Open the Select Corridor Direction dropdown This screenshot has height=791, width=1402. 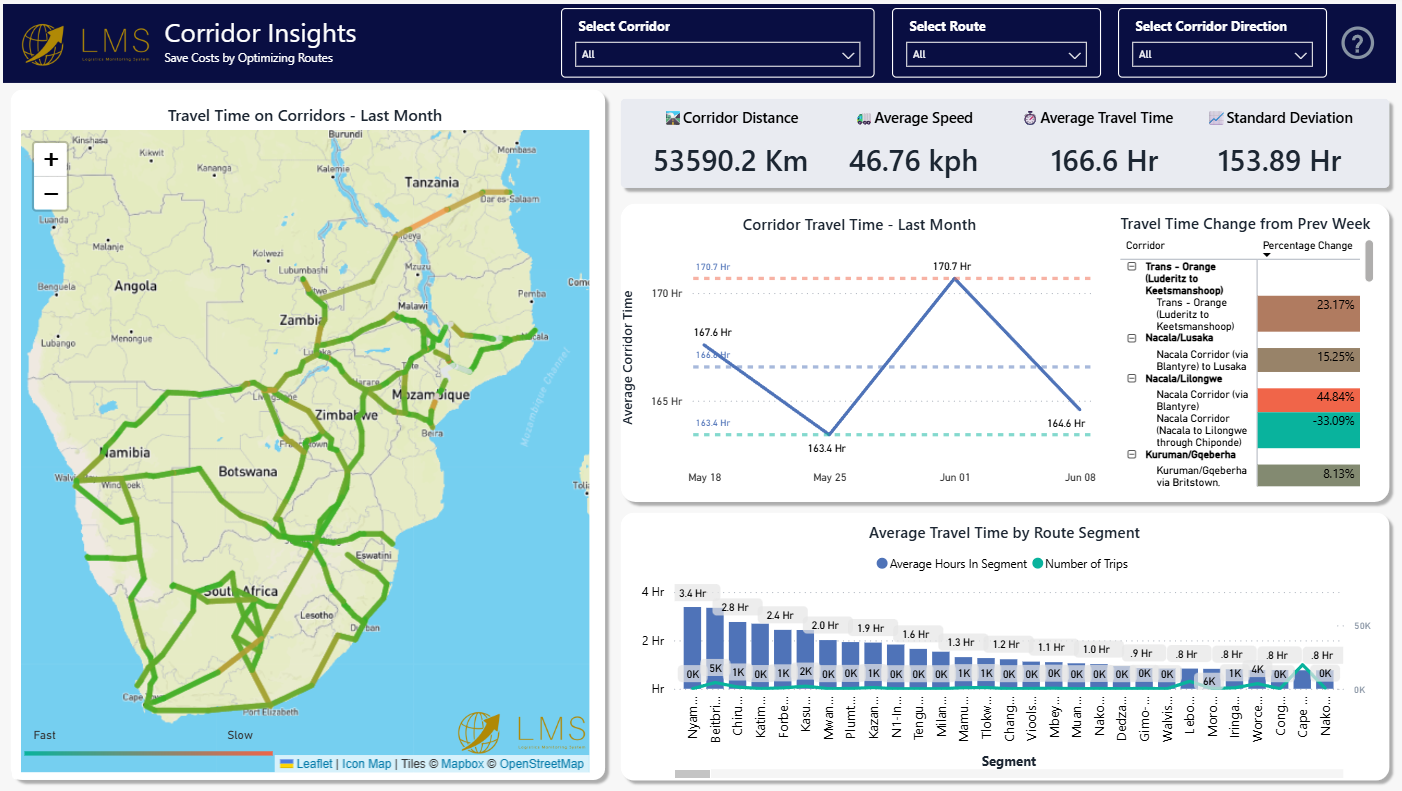click(1222, 55)
